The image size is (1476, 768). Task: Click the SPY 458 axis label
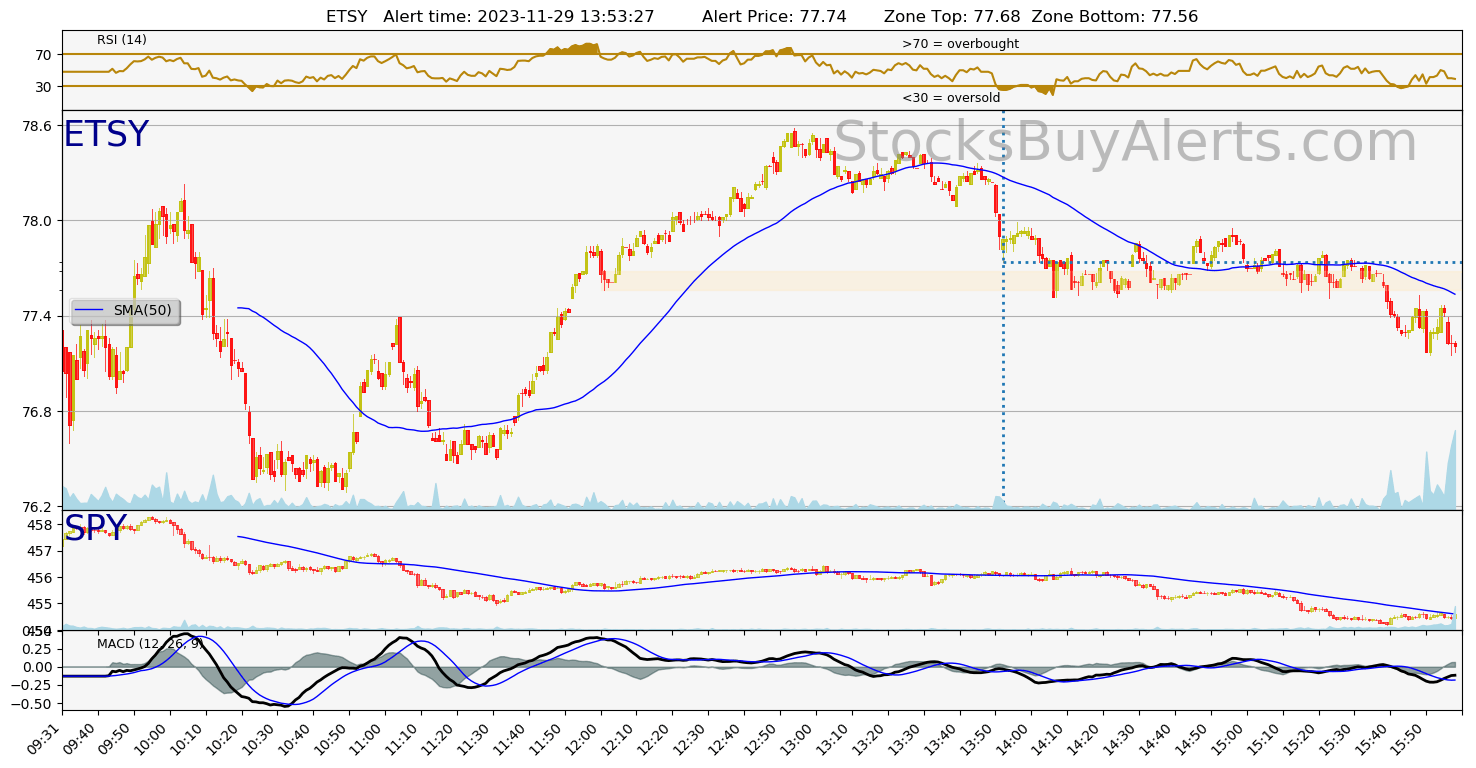pyautogui.click(x=41, y=525)
